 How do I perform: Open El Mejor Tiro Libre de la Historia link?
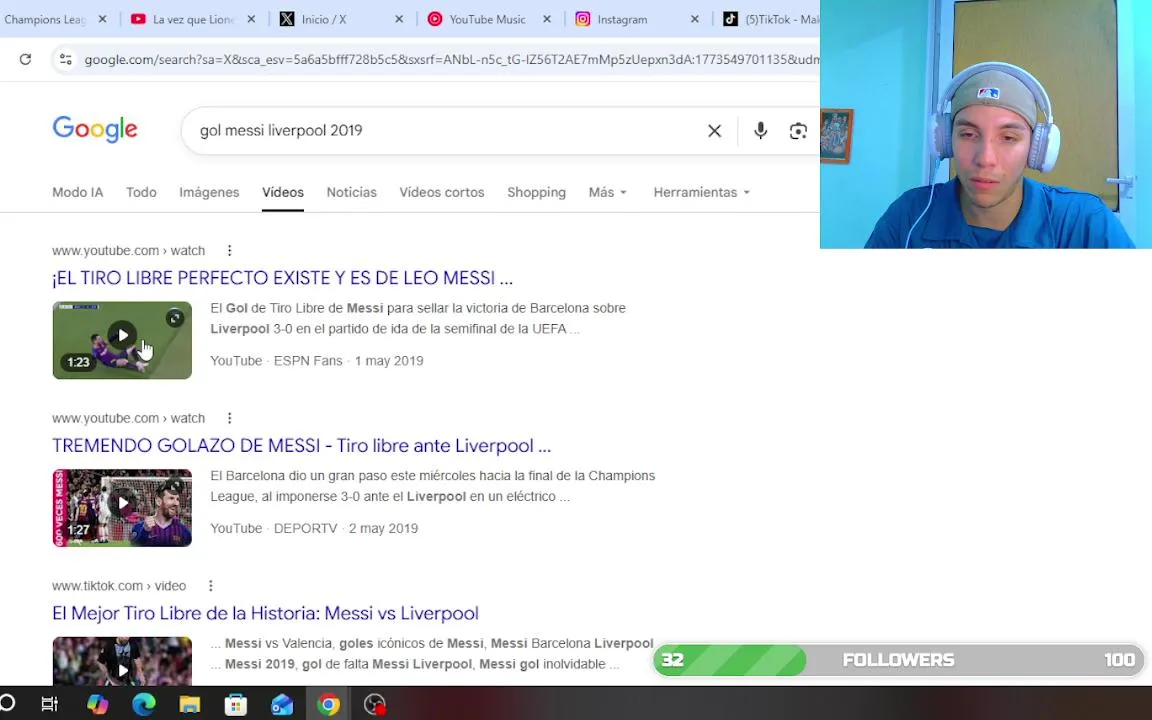[x=265, y=613]
